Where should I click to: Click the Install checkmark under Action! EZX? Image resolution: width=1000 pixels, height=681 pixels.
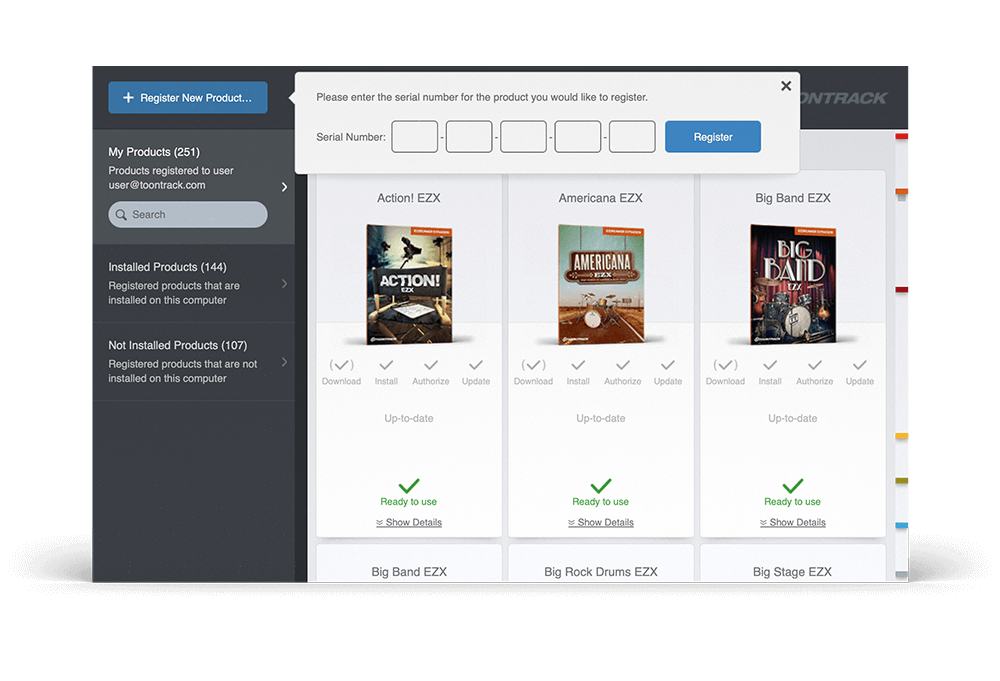pos(386,366)
